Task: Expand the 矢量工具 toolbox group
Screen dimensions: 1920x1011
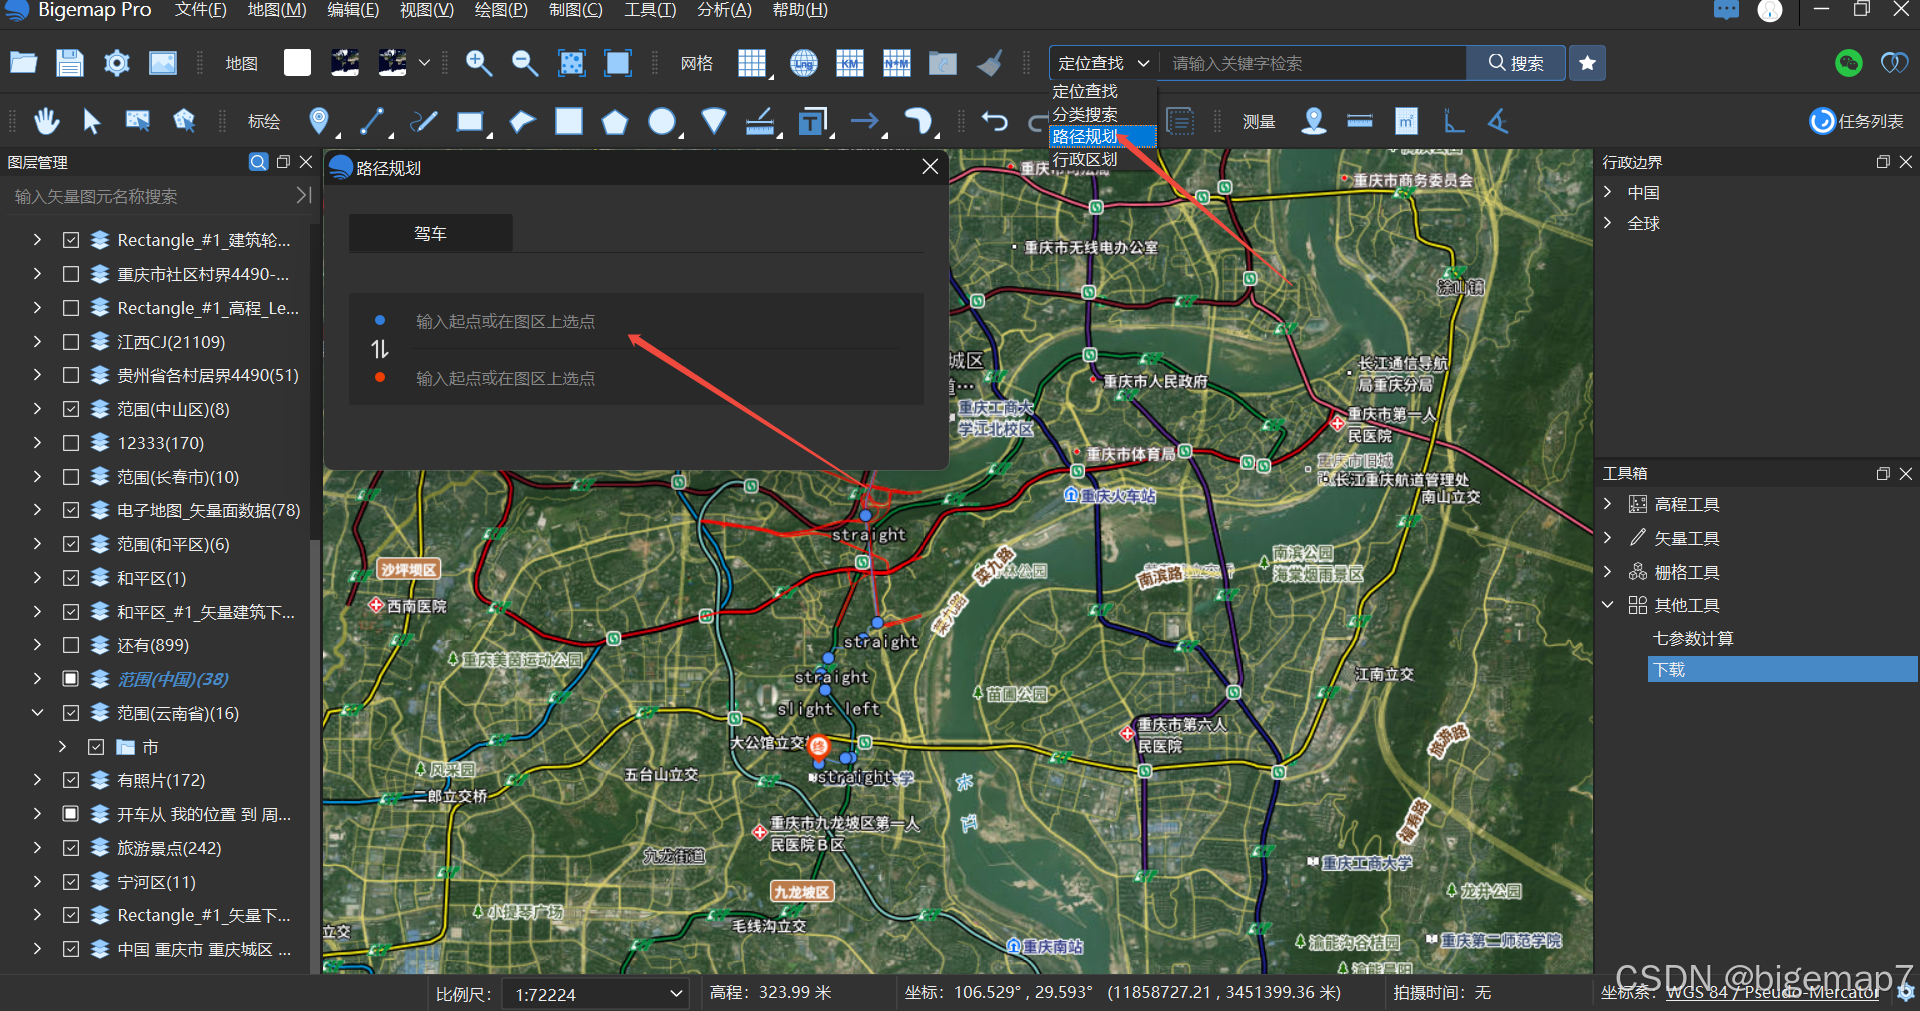Action: pyautogui.click(x=1608, y=538)
